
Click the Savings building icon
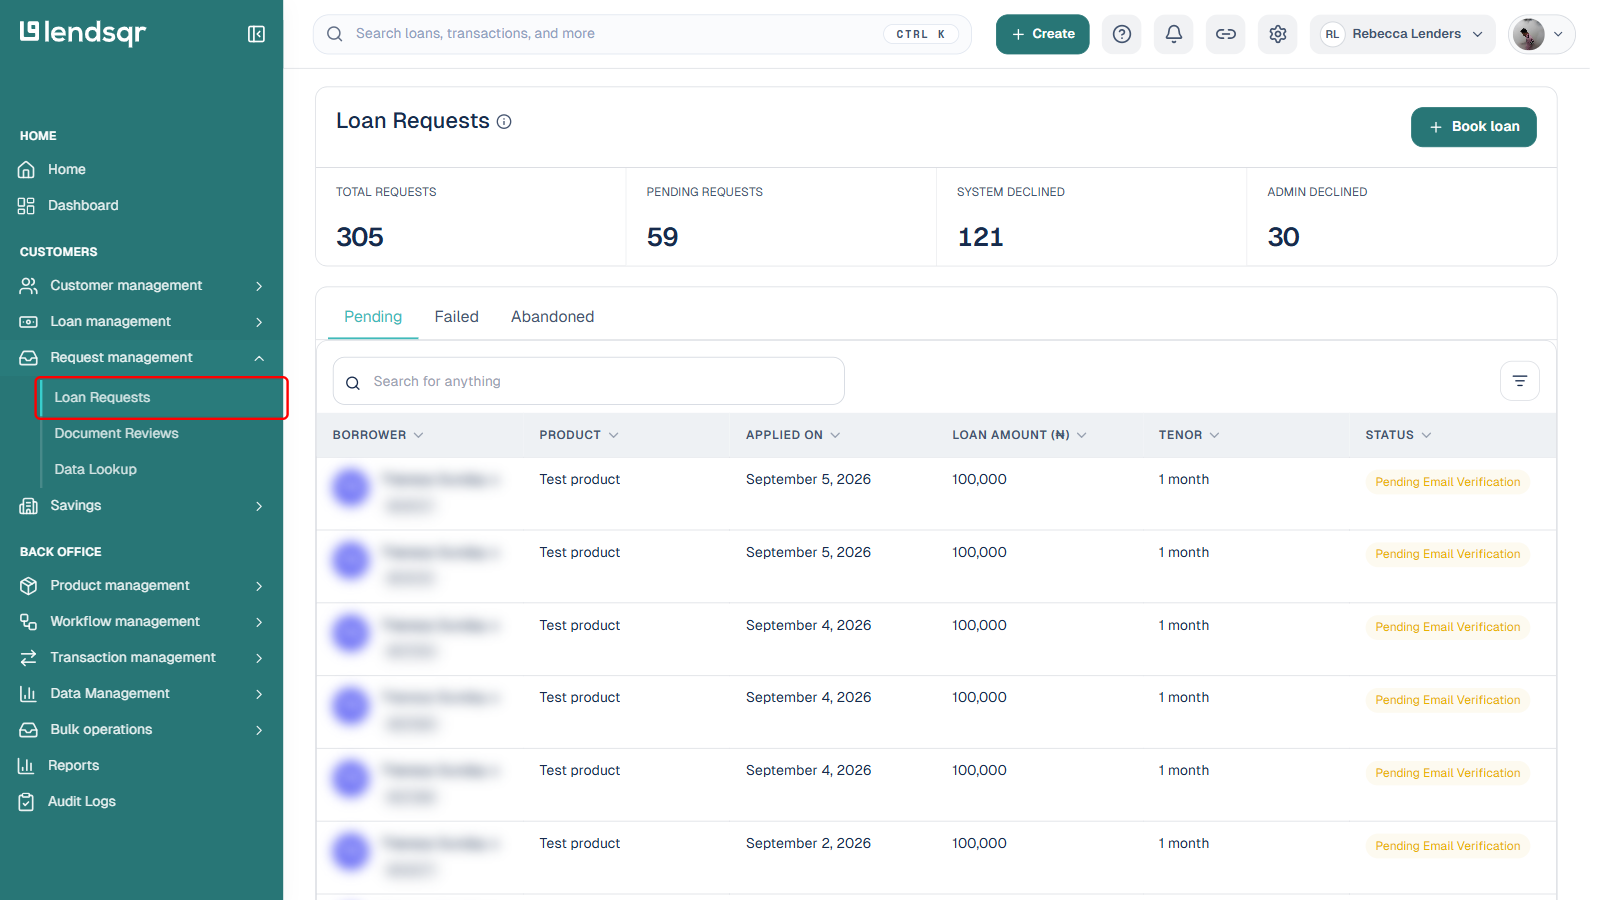pyautogui.click(x=29, y=506)
